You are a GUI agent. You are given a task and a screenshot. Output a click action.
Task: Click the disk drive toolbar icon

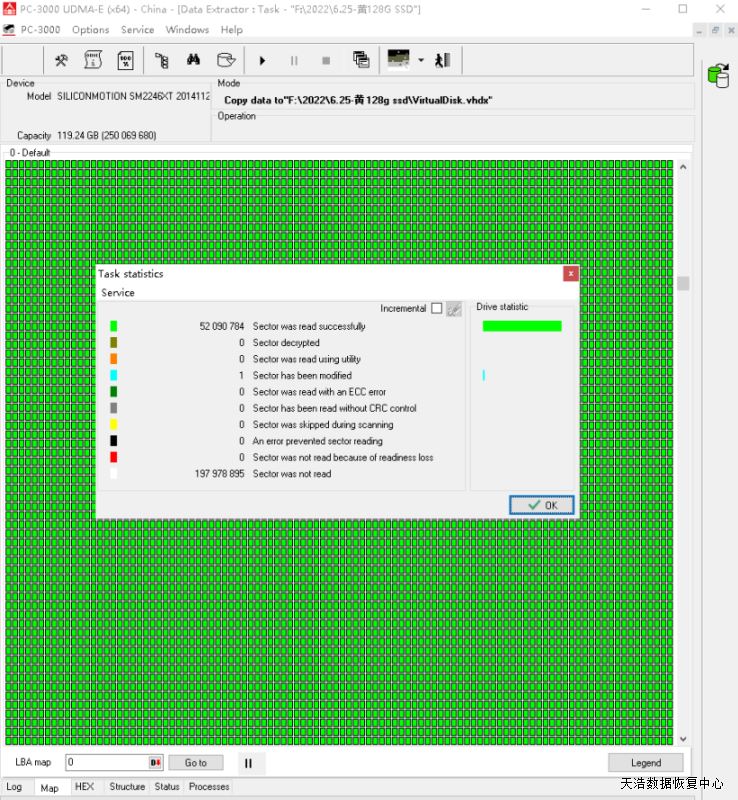(228, 60)
